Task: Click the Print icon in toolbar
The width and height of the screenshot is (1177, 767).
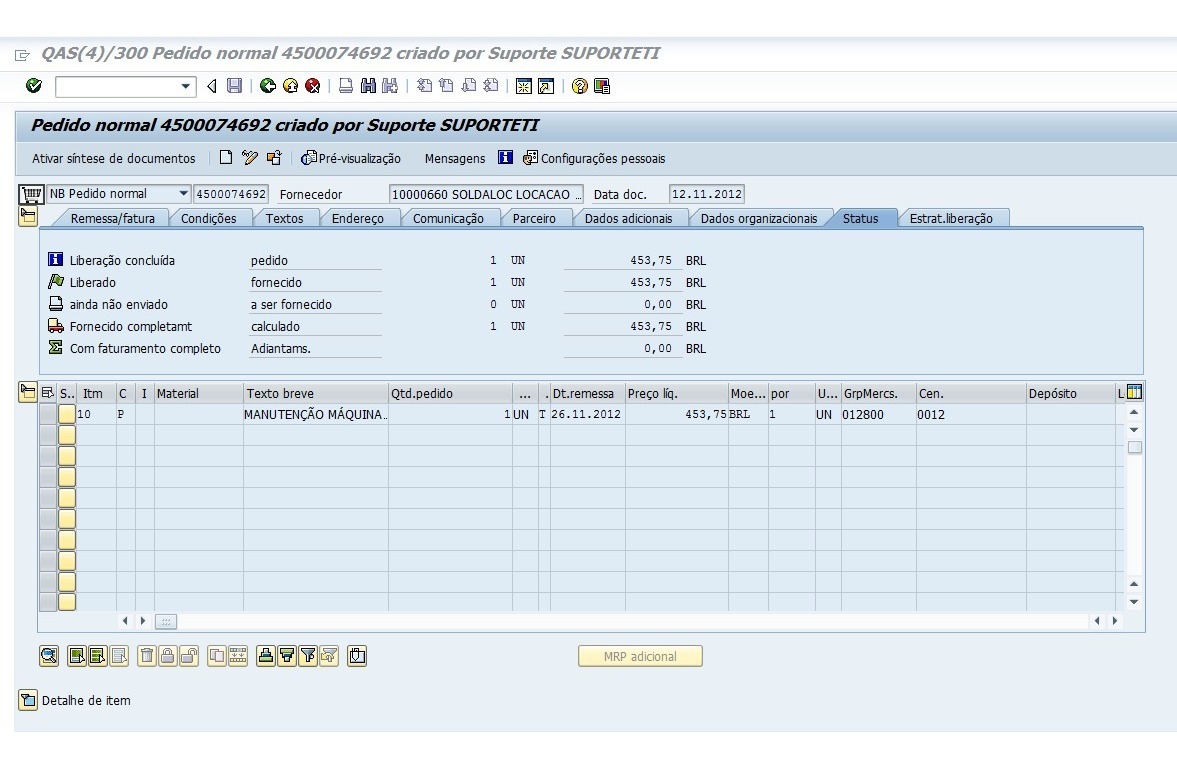Action: [x=345, y=86]
